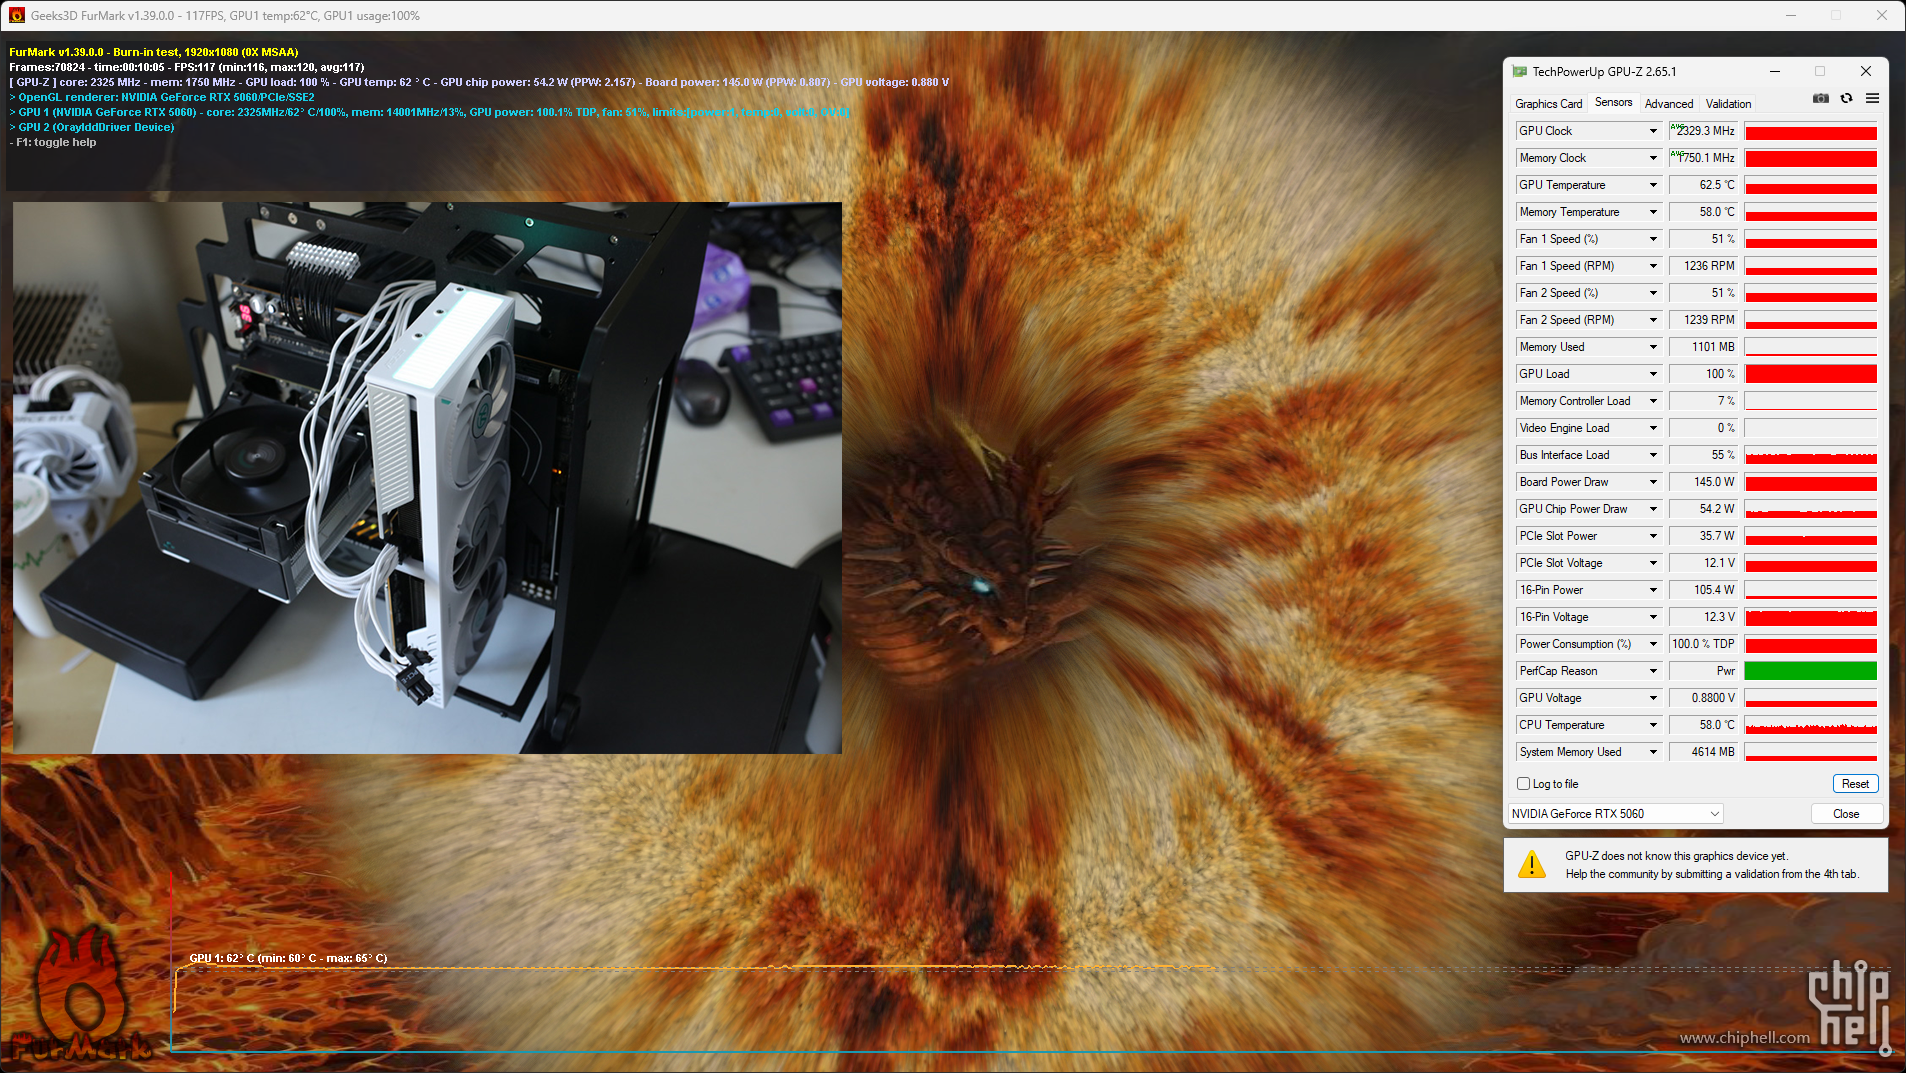Image resolution: width=1906 pixels, height=1073 pixels.
Task: Enable the Log to file checkbox
Action: pos(1523,784)
